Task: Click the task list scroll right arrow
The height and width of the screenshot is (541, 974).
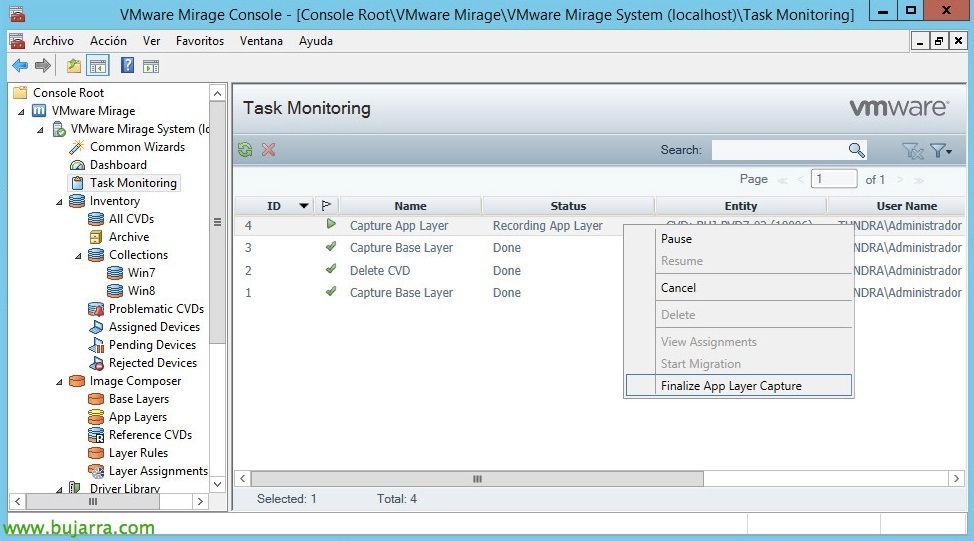Action: pyautogui.click(x=957, y=478)
